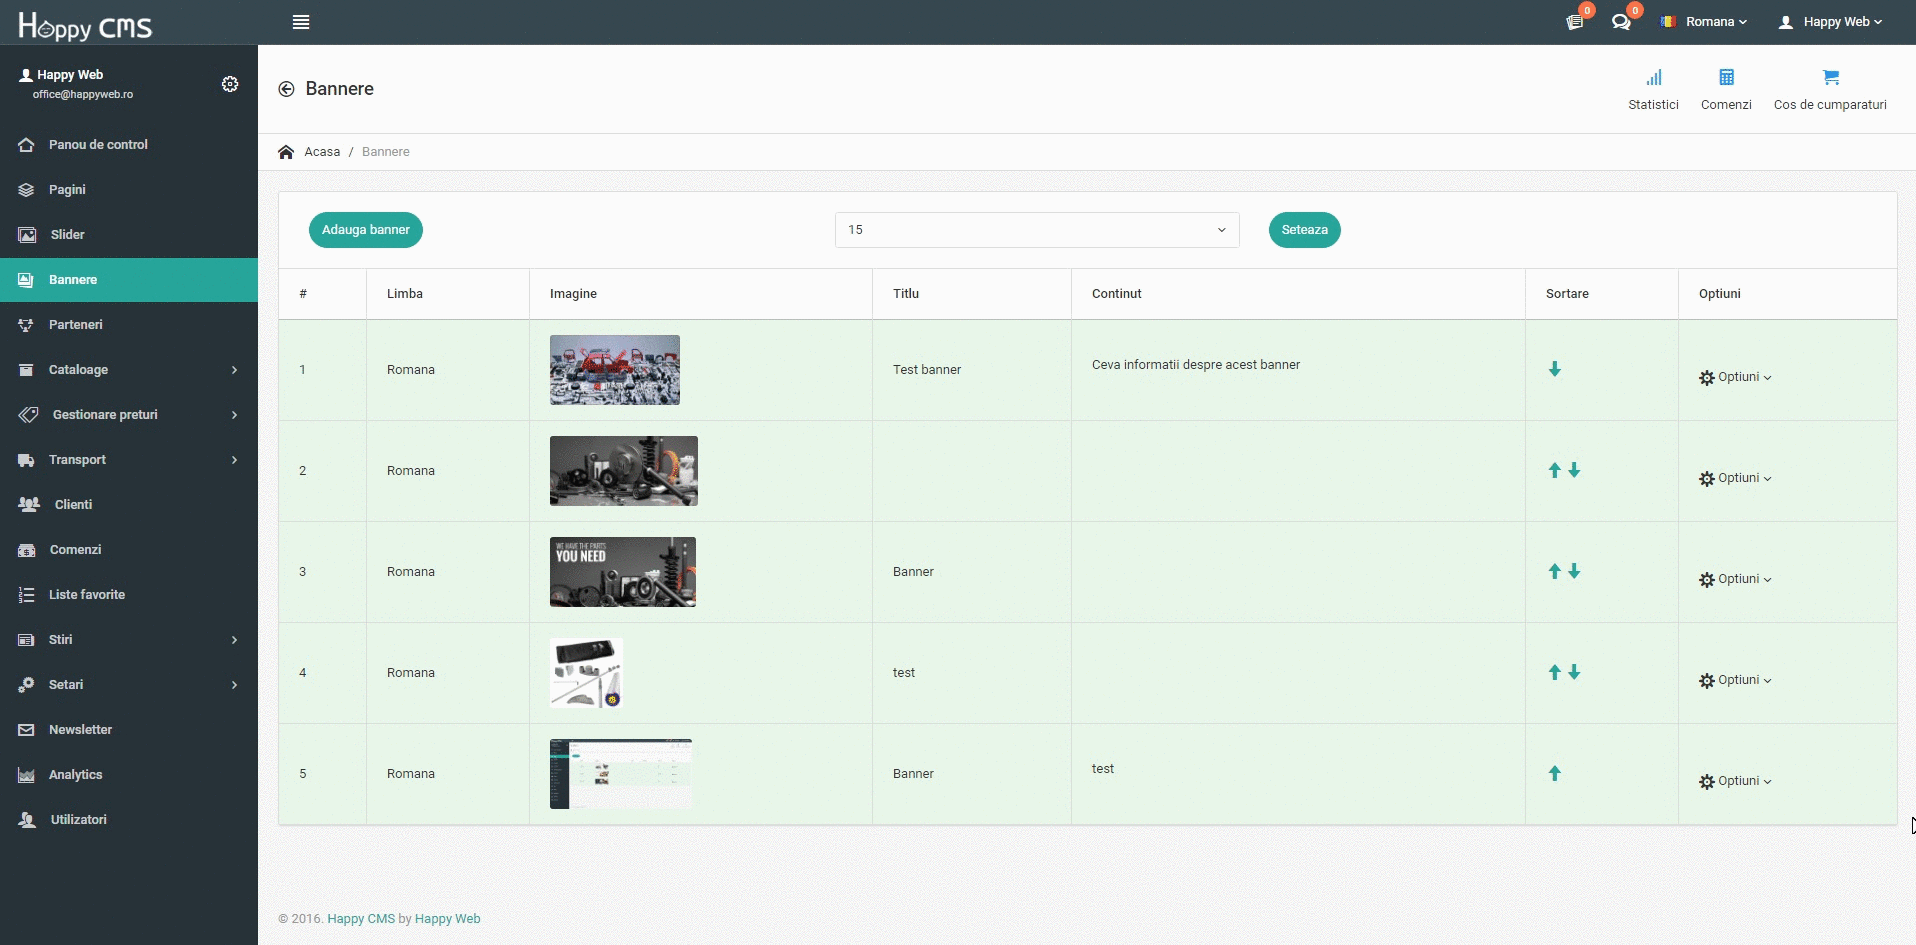Move banner 2 down with arrow
The image size is (1916, 945).
[1574, 470]
